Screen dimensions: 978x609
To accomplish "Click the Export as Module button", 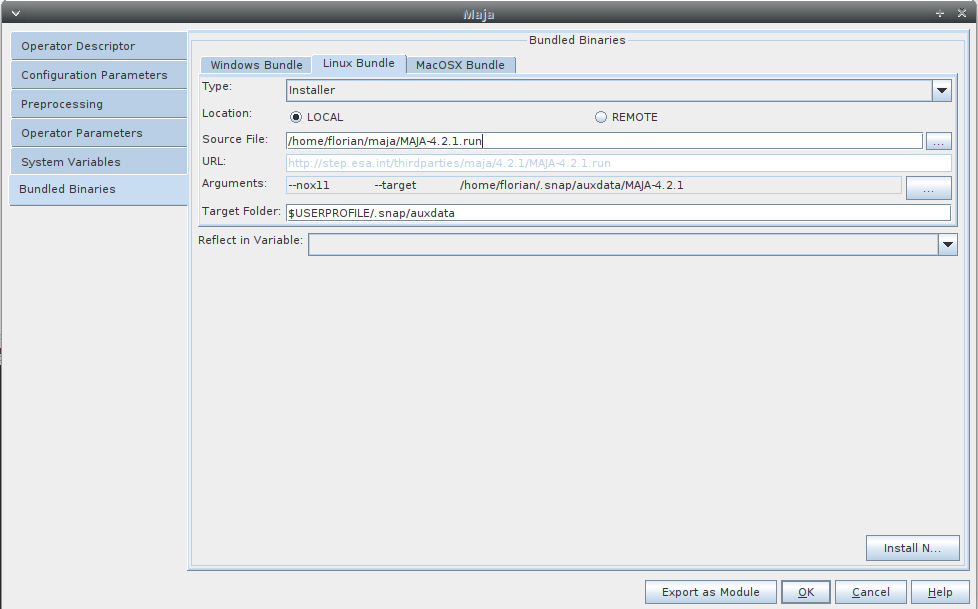I will click(x=710, y=592).
